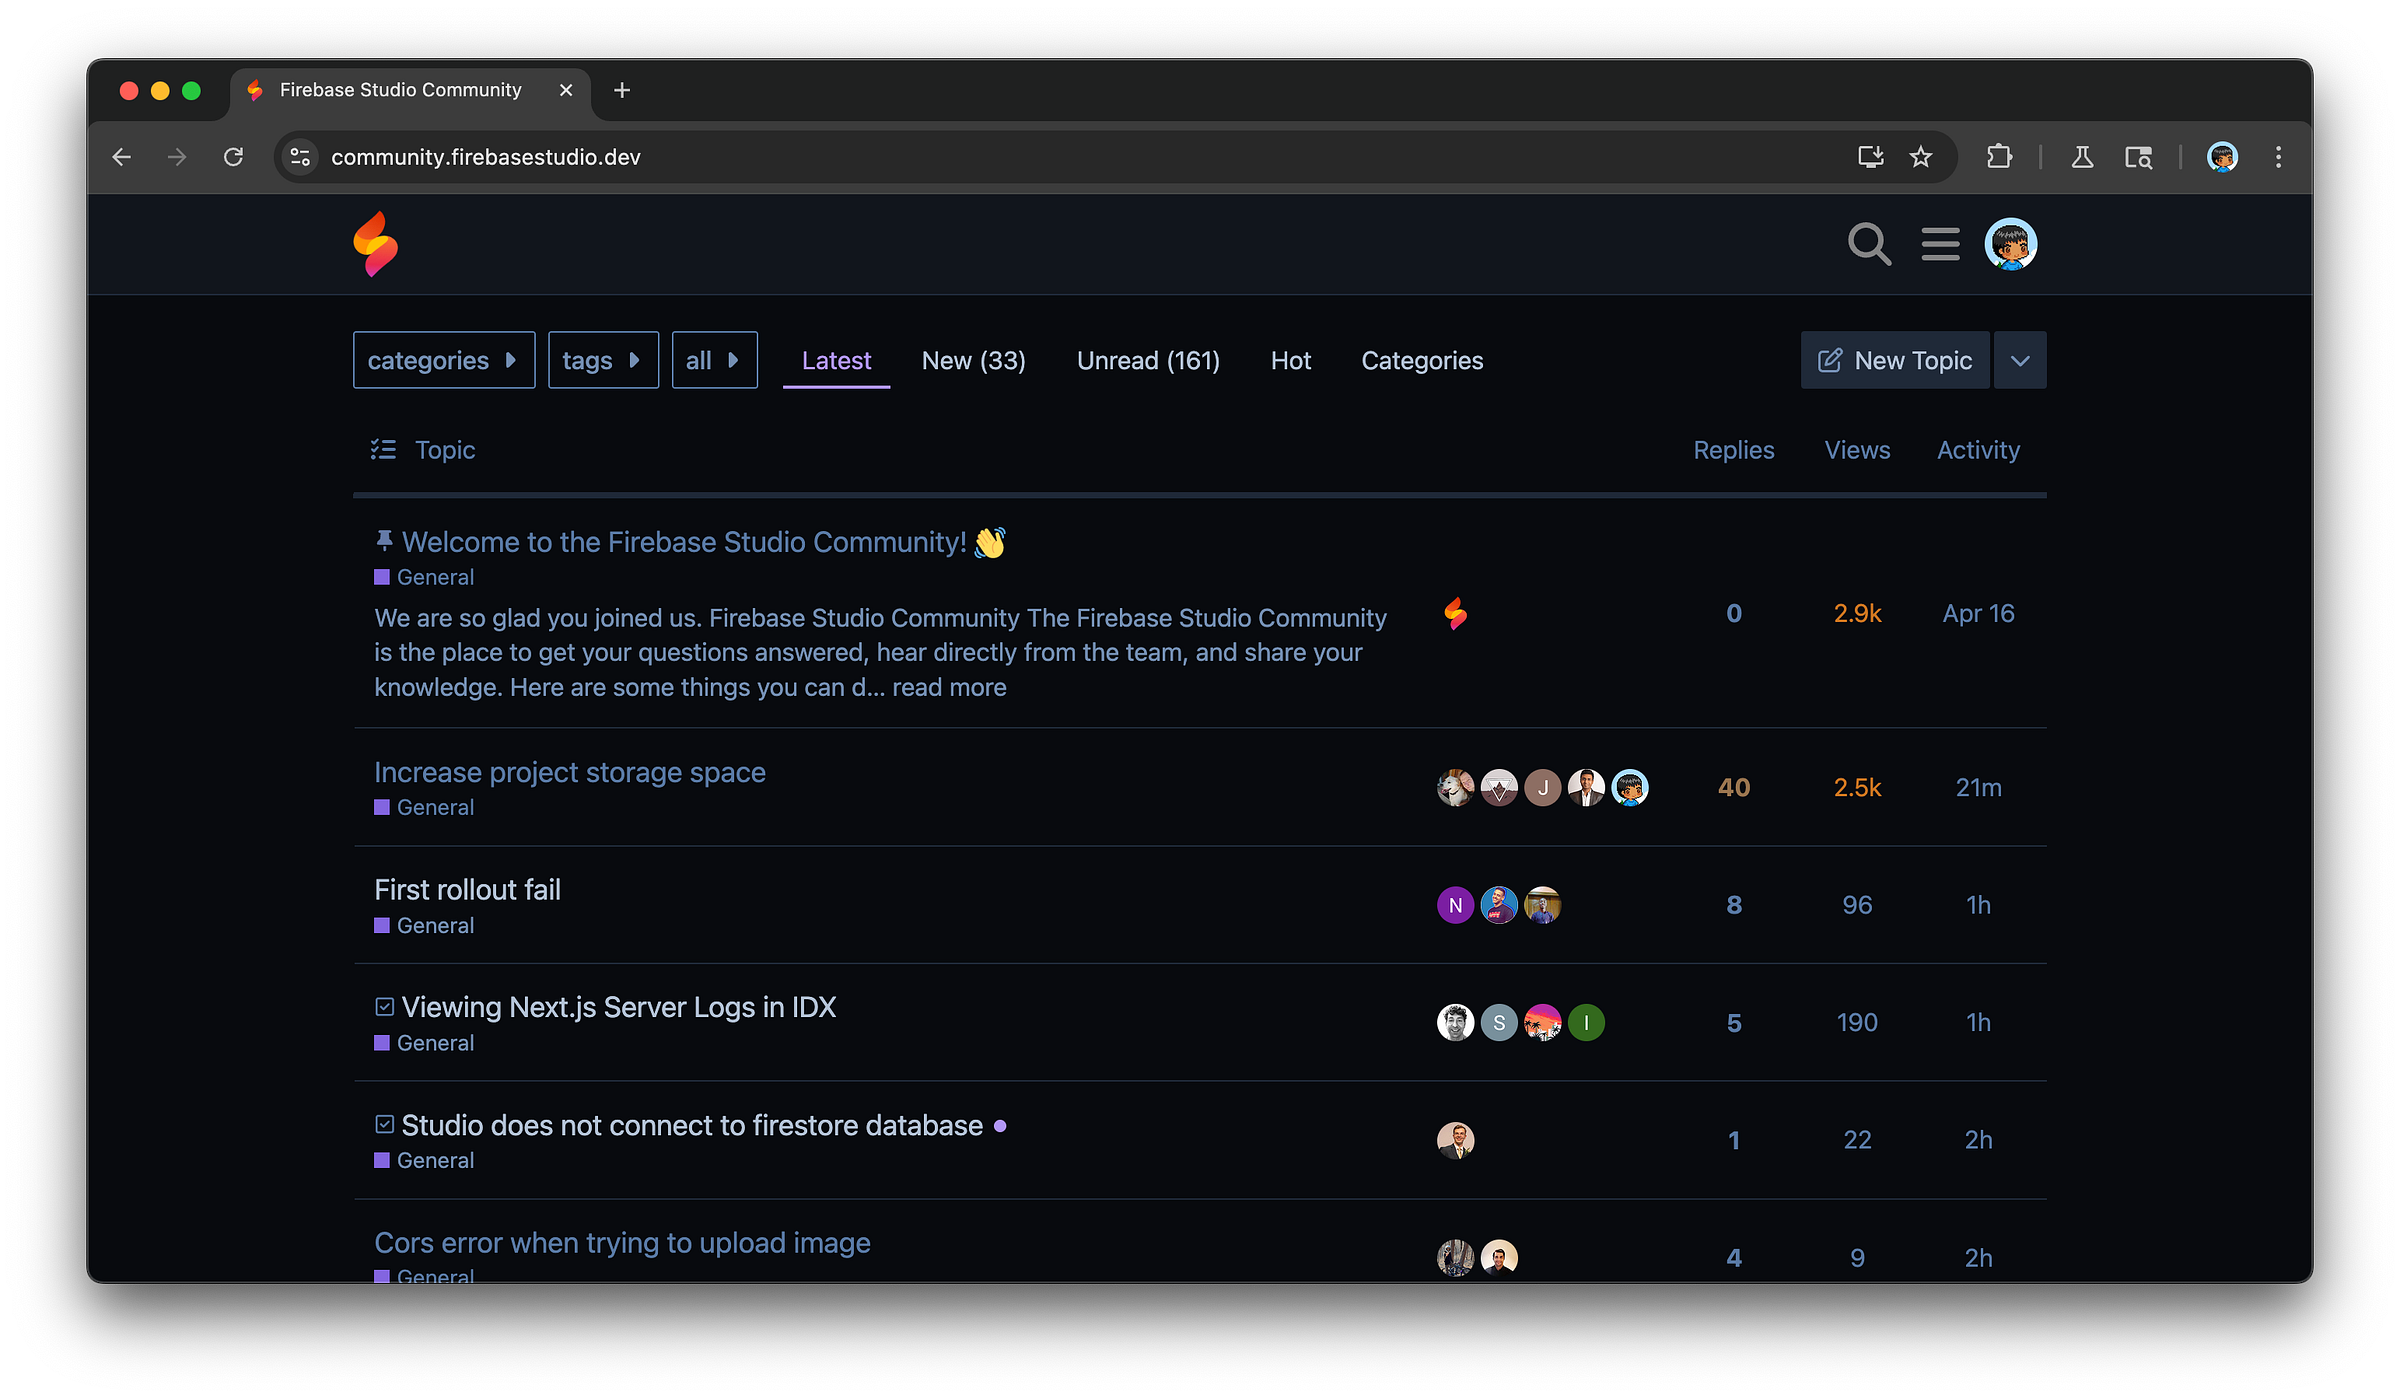The width and height of the screenshot is (2400, 1398).
Task: Switch to the Hot tab
Action: click(x=1290, y=360)
